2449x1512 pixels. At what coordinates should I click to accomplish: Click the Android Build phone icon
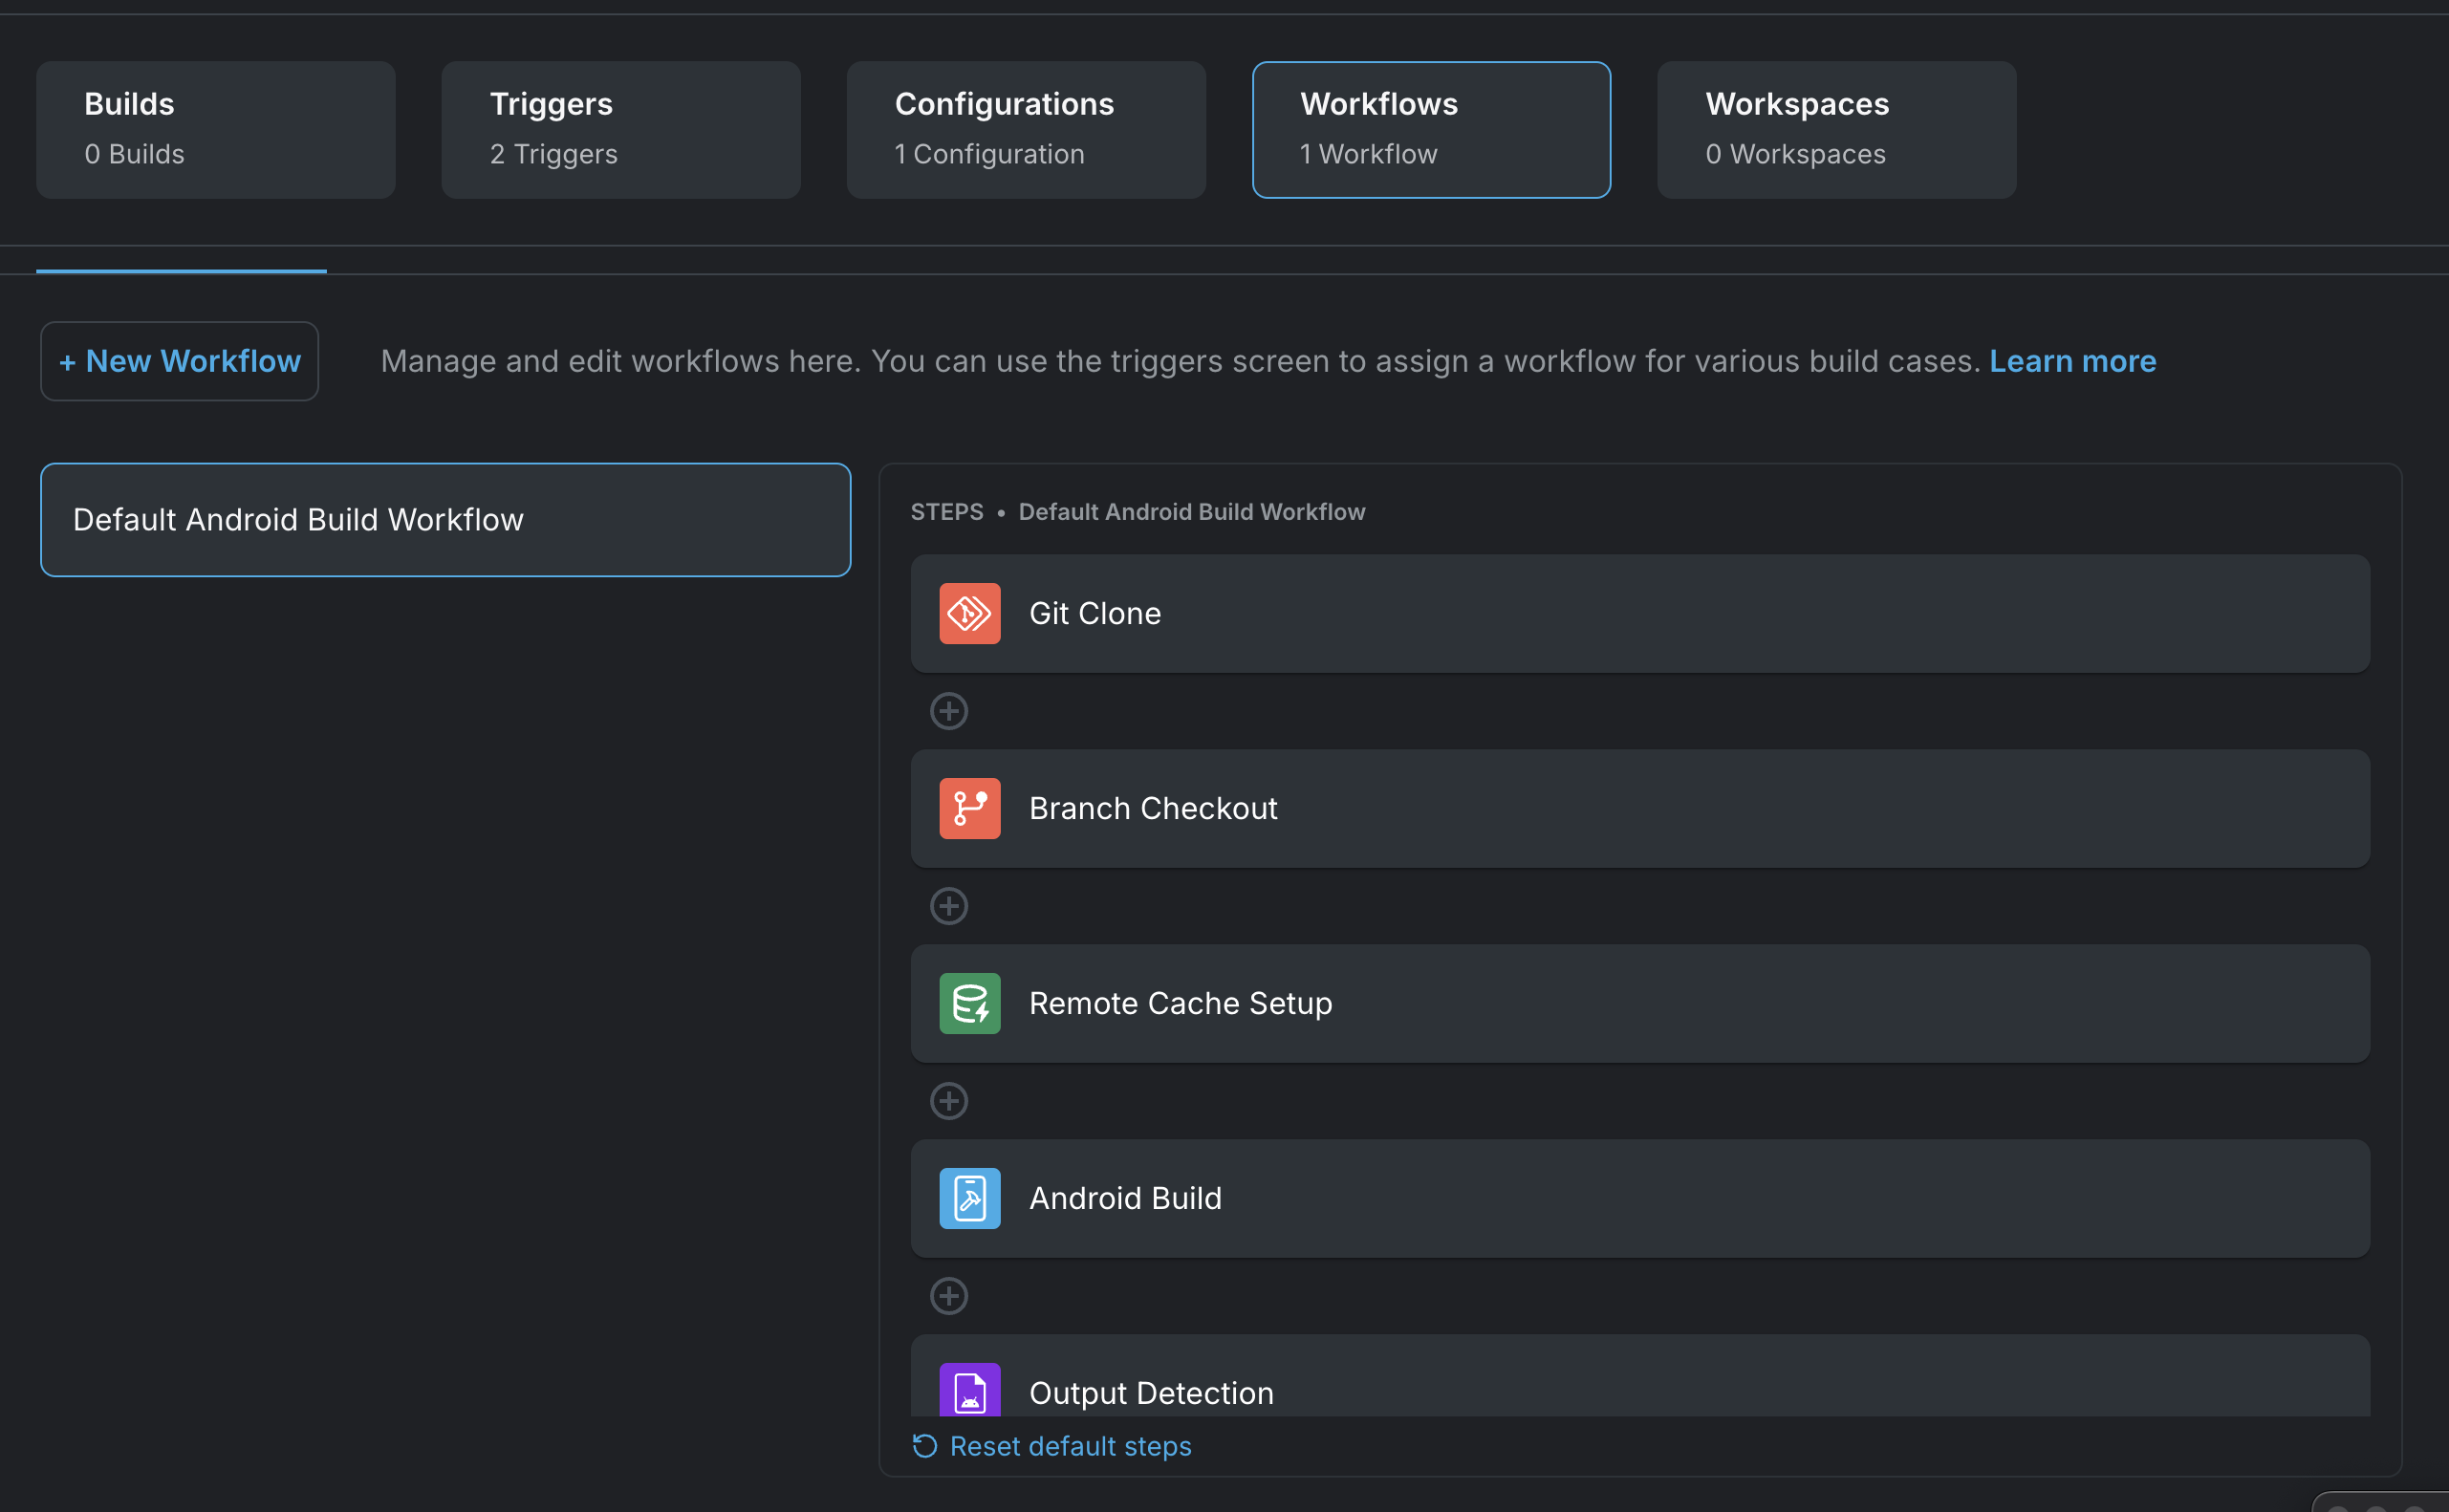(968, 1197)
